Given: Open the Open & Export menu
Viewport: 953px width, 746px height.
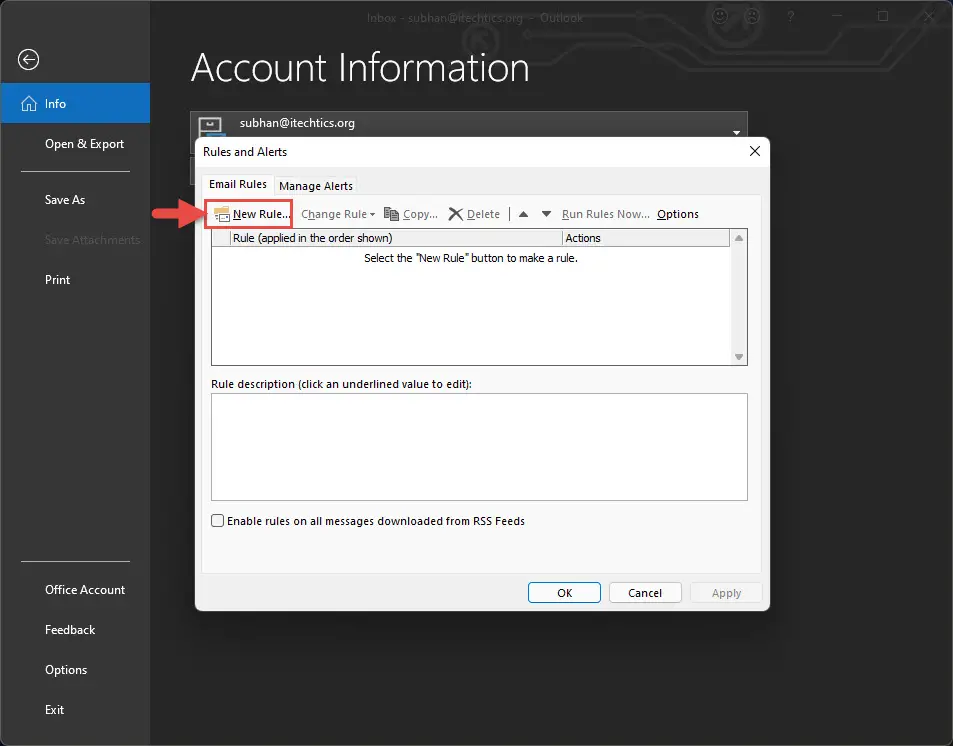Looking at the screenshot, I should tap(84, 143).
